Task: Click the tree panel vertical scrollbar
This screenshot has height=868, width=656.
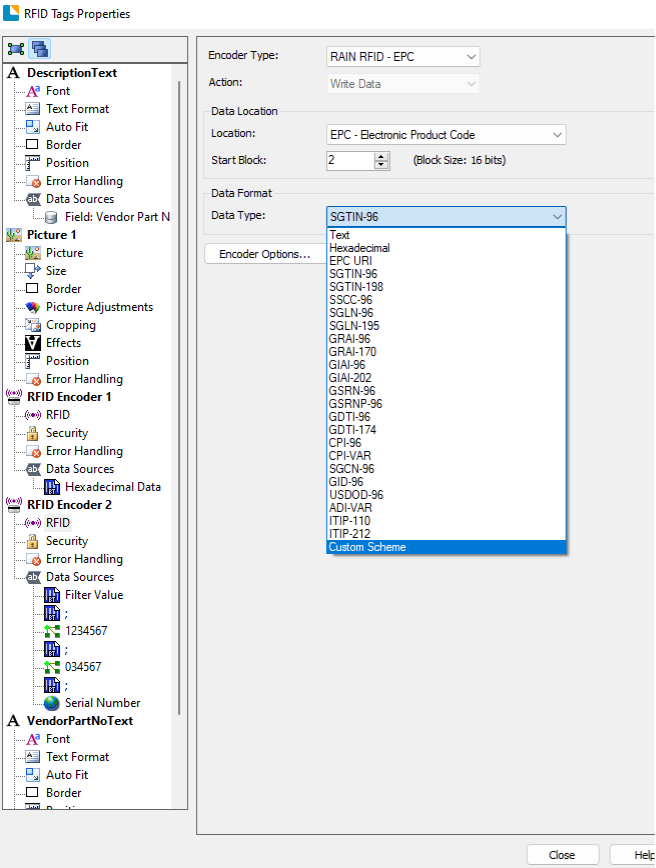Action: point(179,397)
